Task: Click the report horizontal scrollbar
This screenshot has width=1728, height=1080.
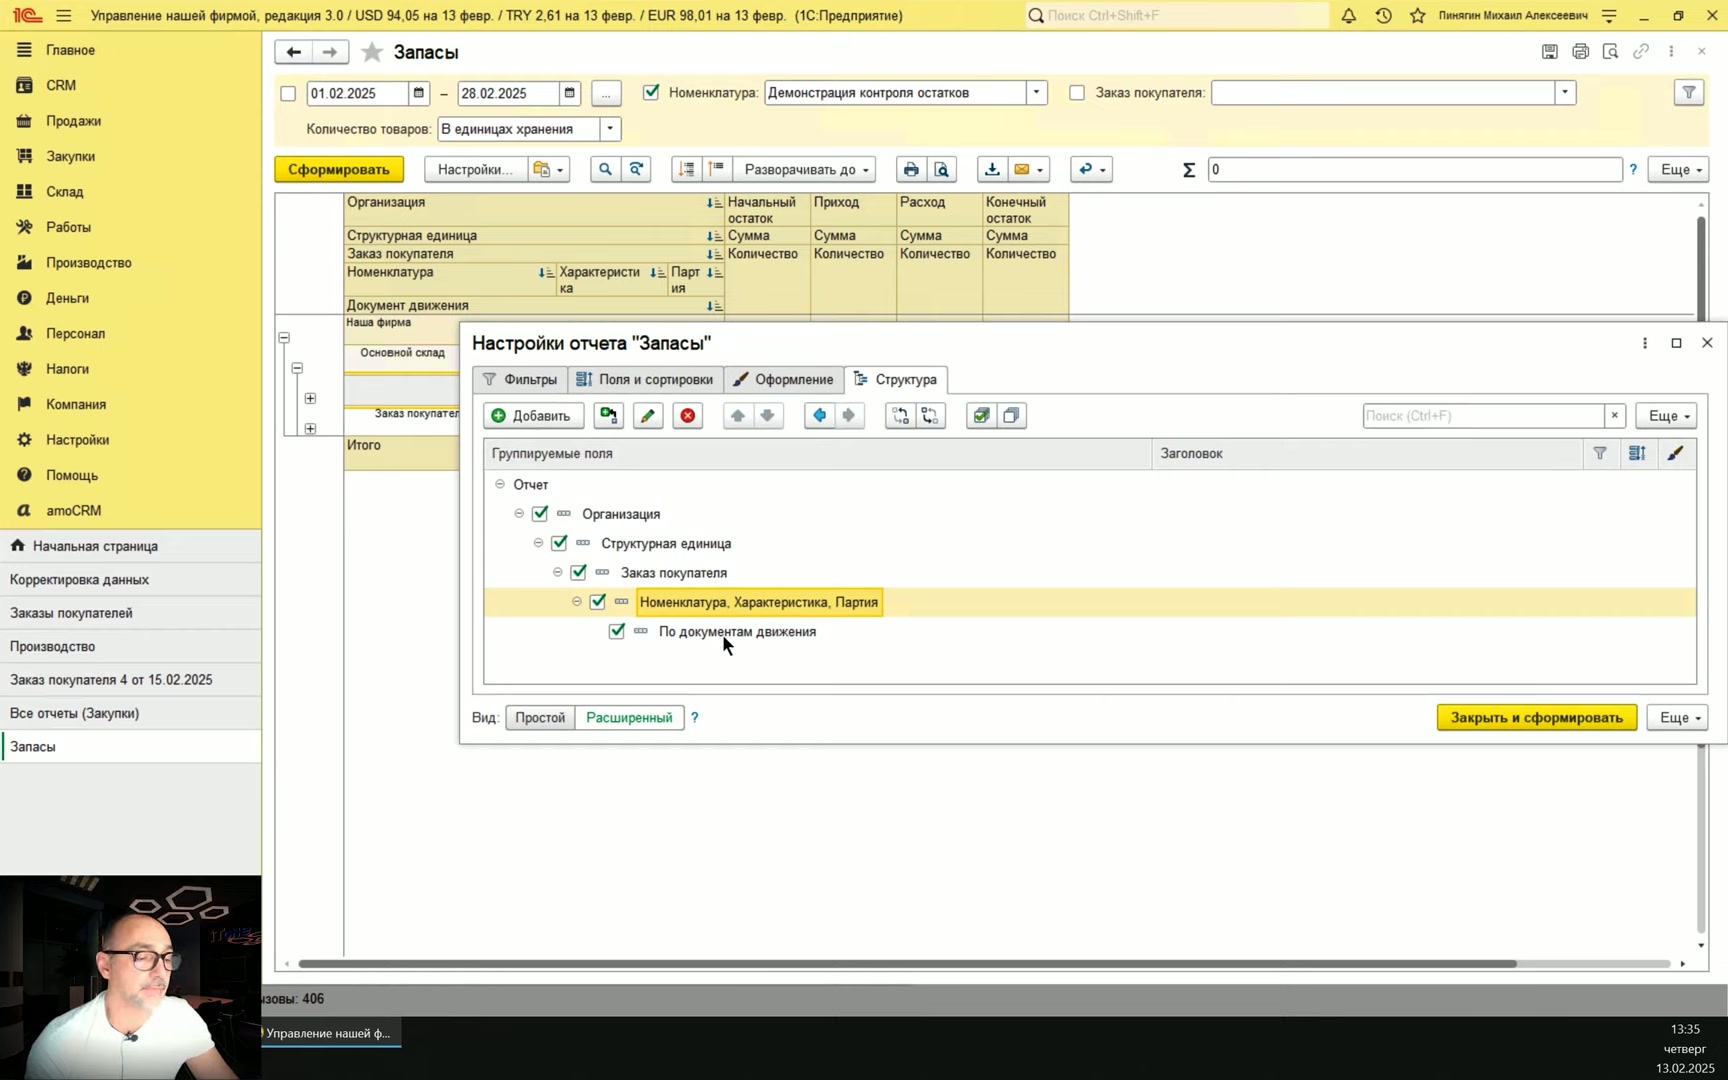Action: pos(908,964)
